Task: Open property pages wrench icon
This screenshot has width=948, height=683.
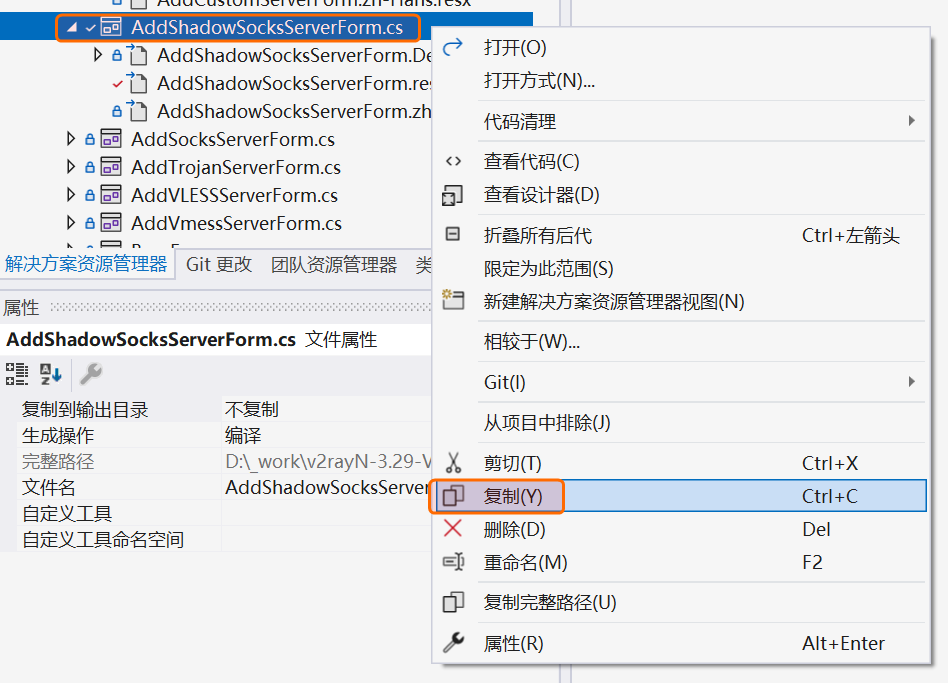Action: click(x=91, y=374)
